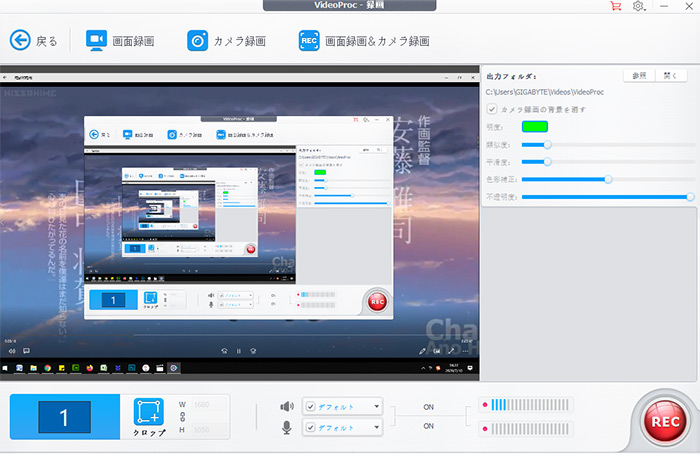Adjust the 類似度 slider handle
The width and height of the screenshot is (700, 454).
coord(547,145)
